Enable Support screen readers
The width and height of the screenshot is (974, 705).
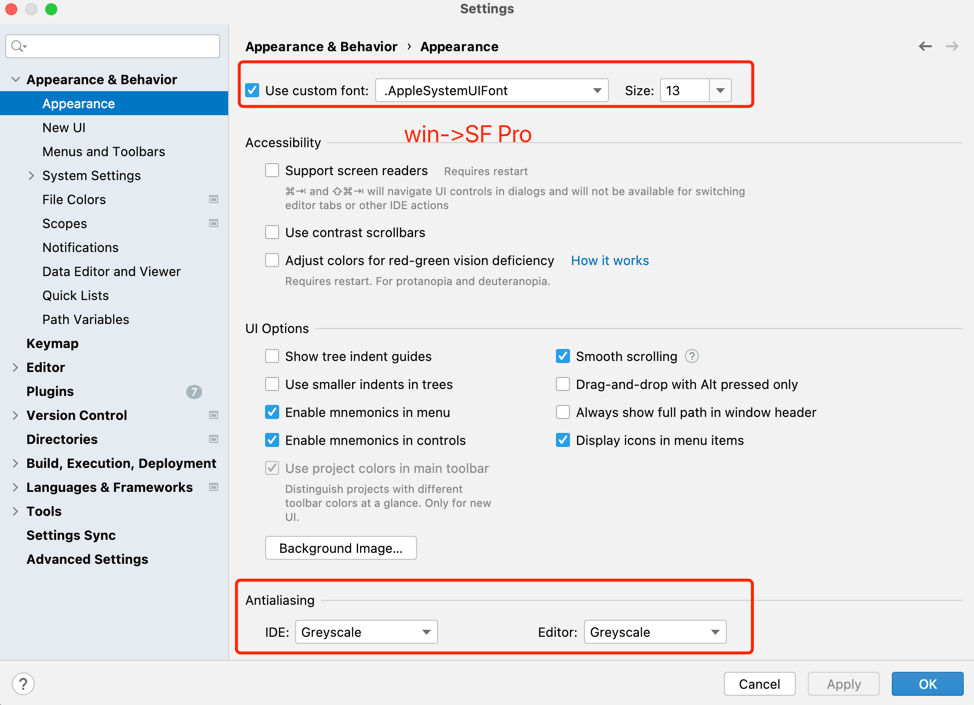coord(272,170)
